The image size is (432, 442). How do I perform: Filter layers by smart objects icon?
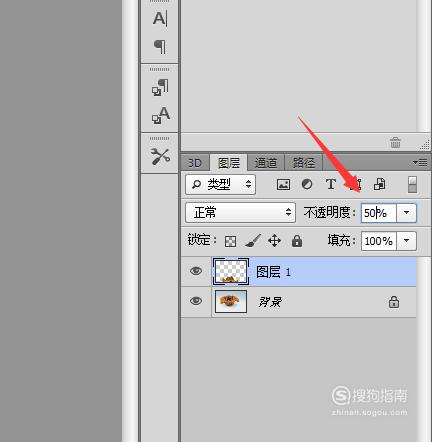(x=379, y=184)
